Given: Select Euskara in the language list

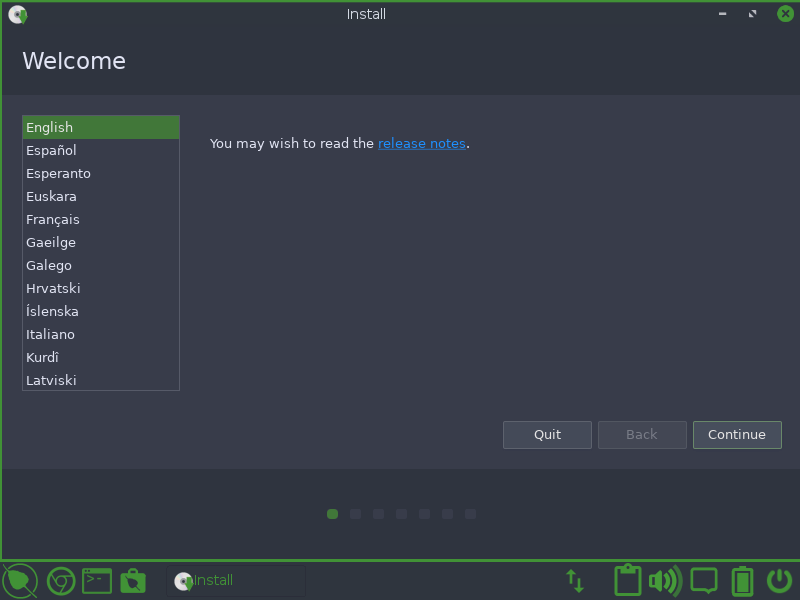Looking at the screenshot, I should point(101,196).
